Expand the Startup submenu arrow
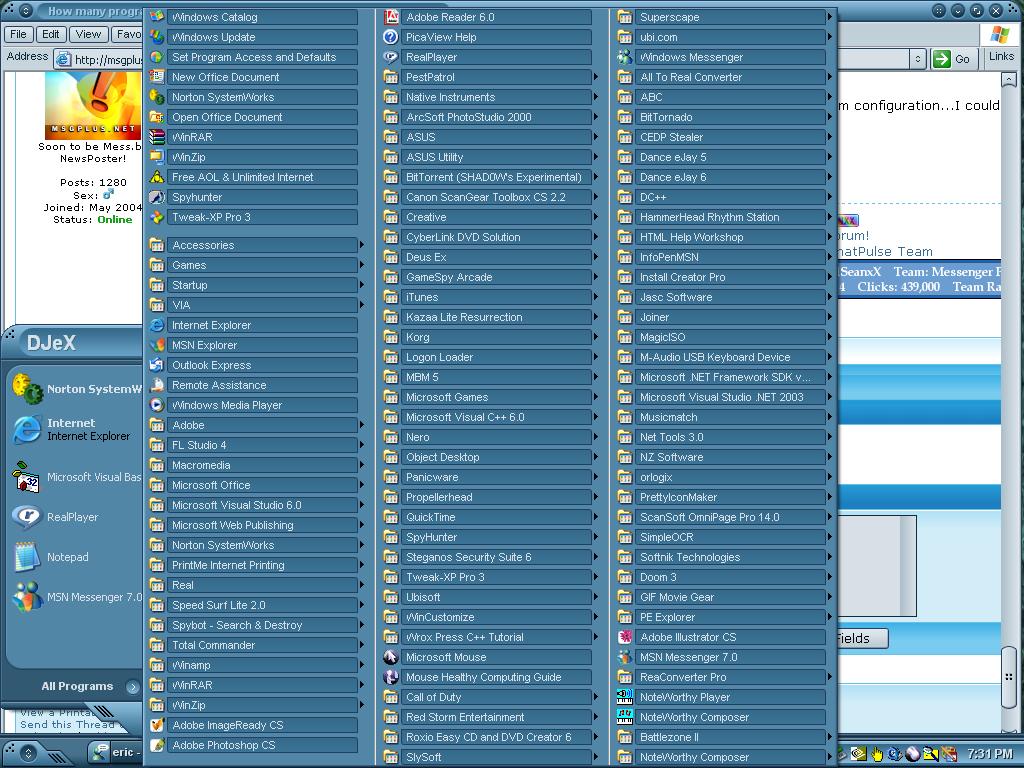 [x=362, y=285]
